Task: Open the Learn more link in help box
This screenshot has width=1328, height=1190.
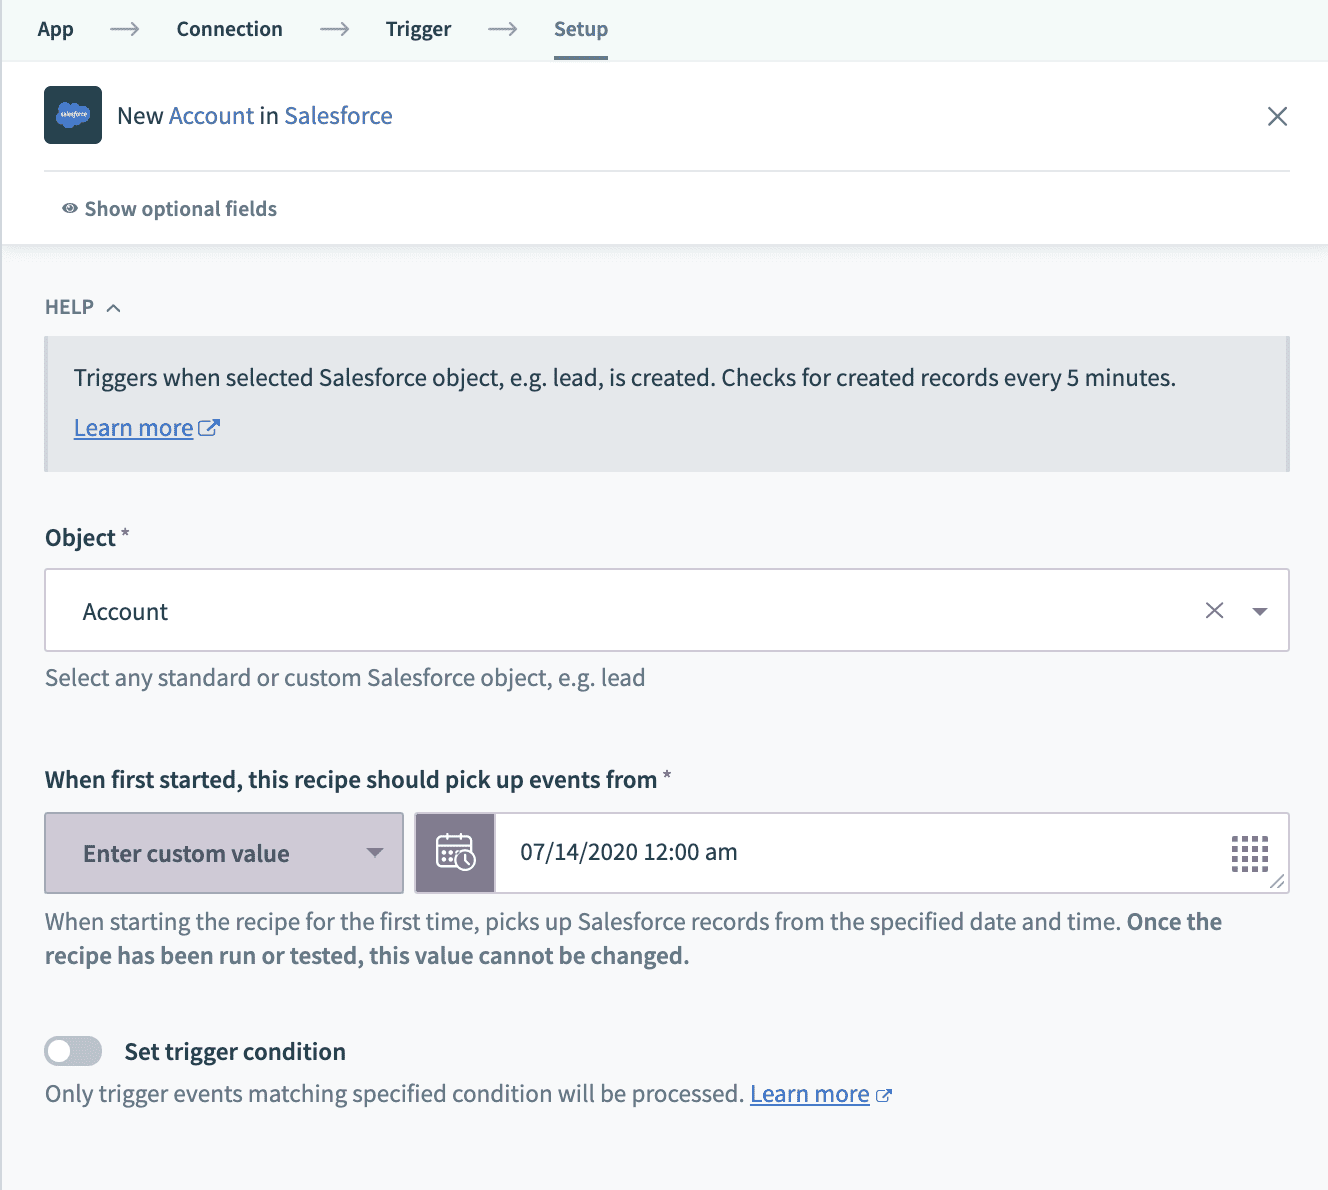Action: [x=133, y=428]
